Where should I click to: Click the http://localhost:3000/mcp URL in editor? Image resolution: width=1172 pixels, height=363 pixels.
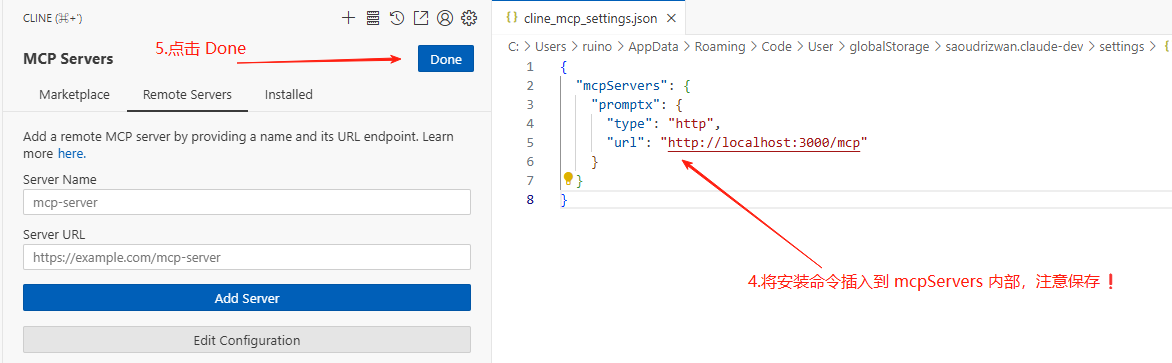coord(764,142)
